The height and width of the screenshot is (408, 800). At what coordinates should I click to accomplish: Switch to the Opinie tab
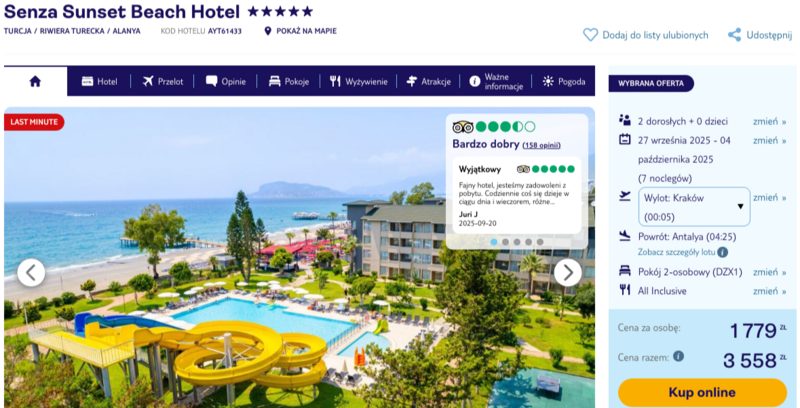tap(226, 82)
